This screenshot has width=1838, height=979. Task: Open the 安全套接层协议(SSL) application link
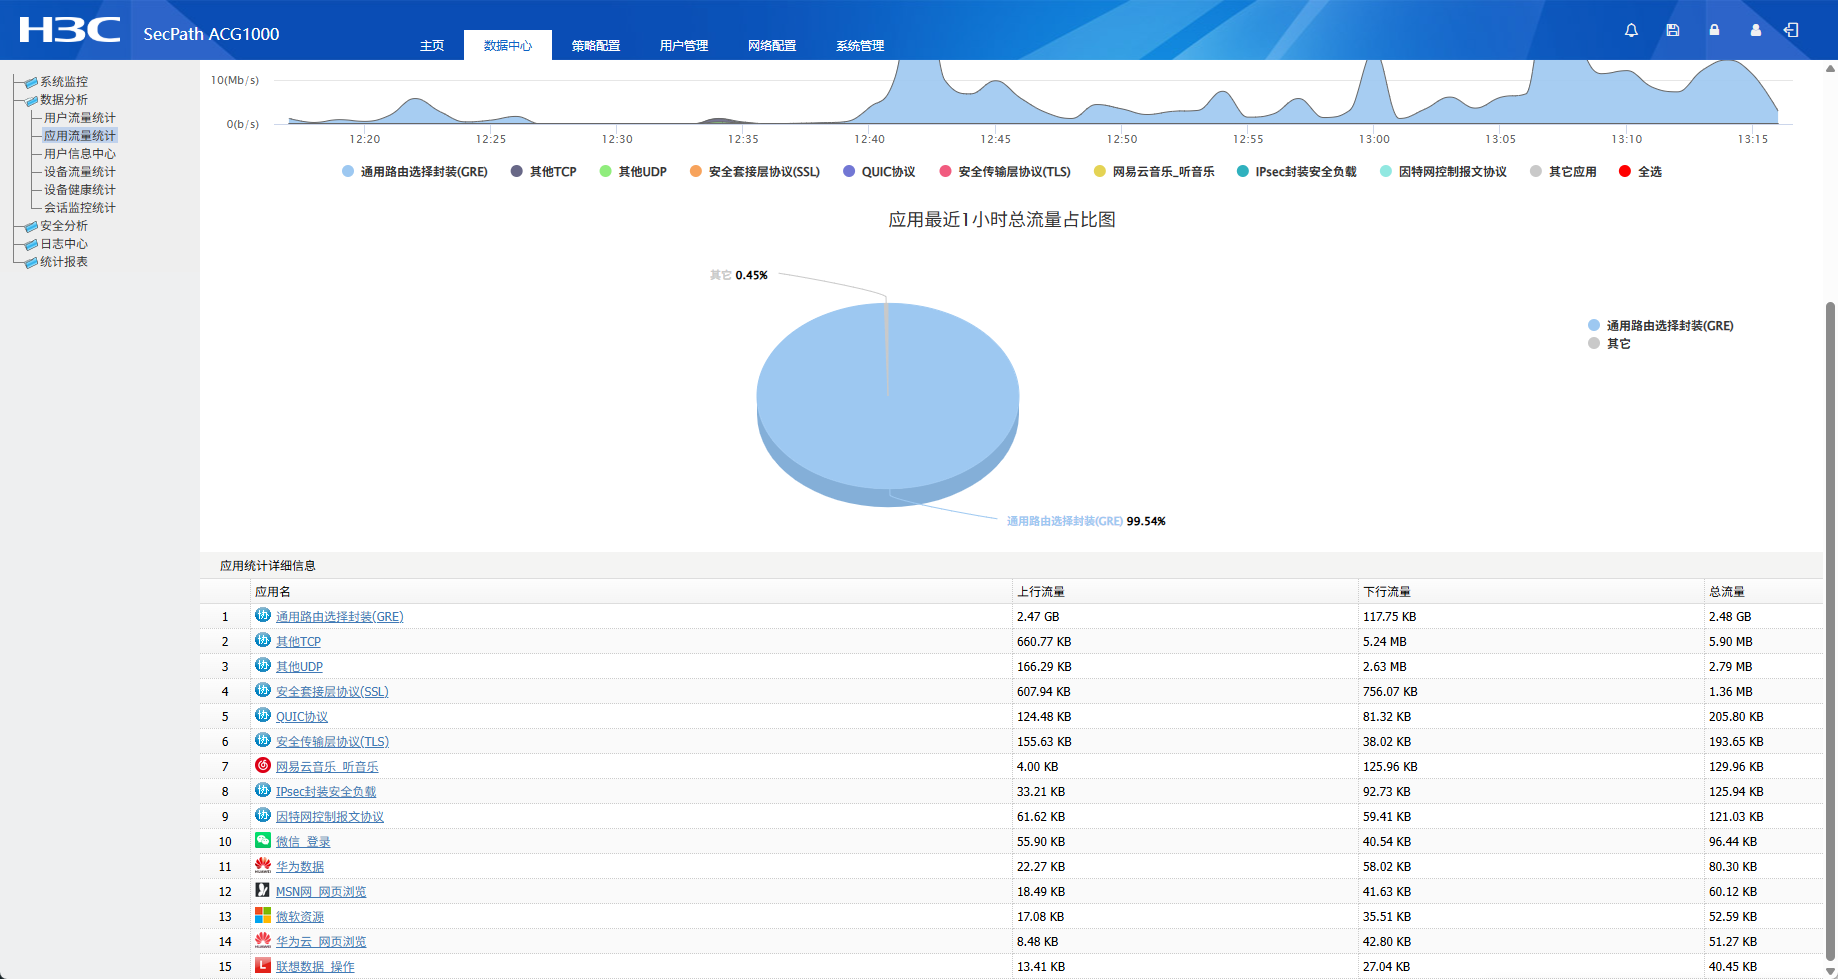[x=332, y=692]
